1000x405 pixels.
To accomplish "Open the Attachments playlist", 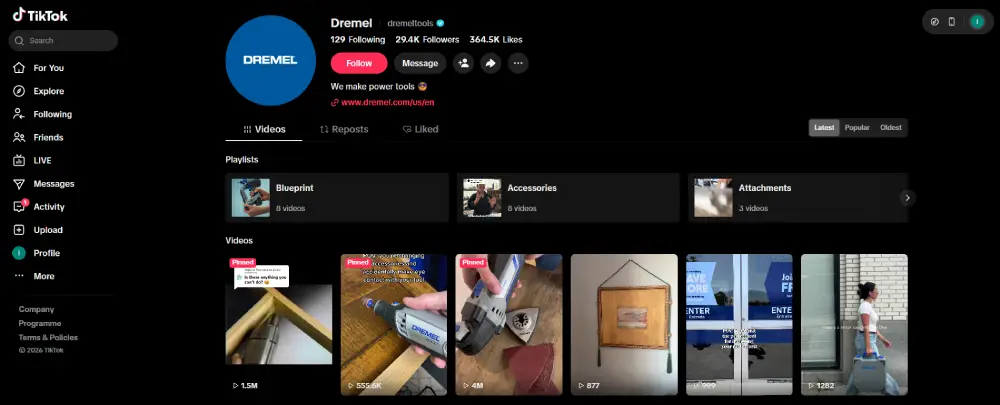I will tap(798, 198).
